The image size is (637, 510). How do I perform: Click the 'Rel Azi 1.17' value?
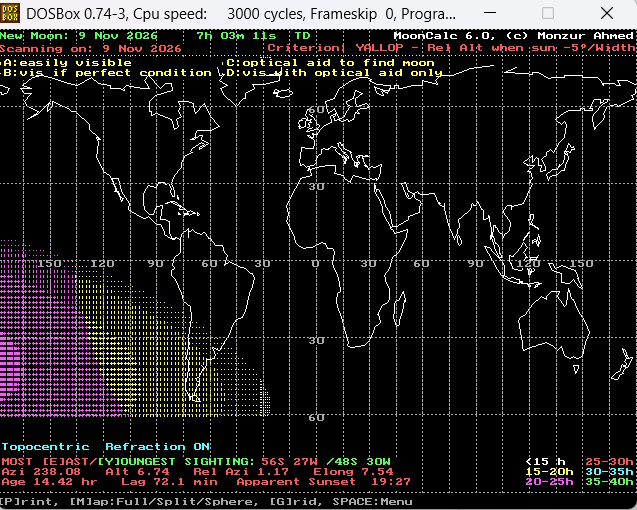[241, 472]
